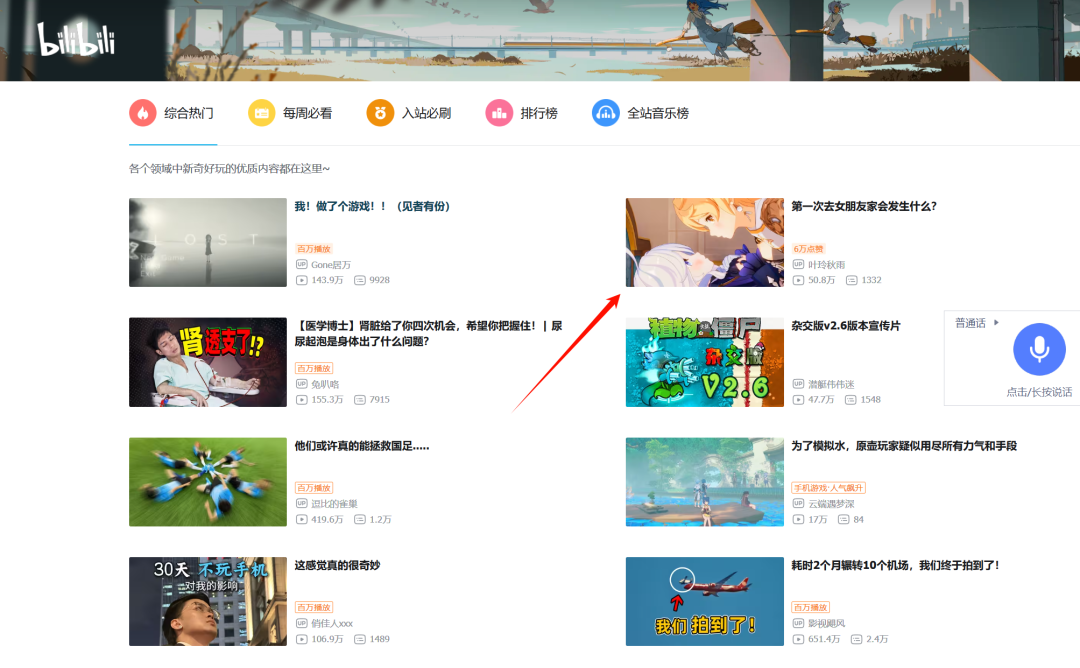Image resolution: width=1080 pixels, height=668 pixels.
Task: Open video title 第一次去女朋友家会发生什么?
Action: [864, 206]
